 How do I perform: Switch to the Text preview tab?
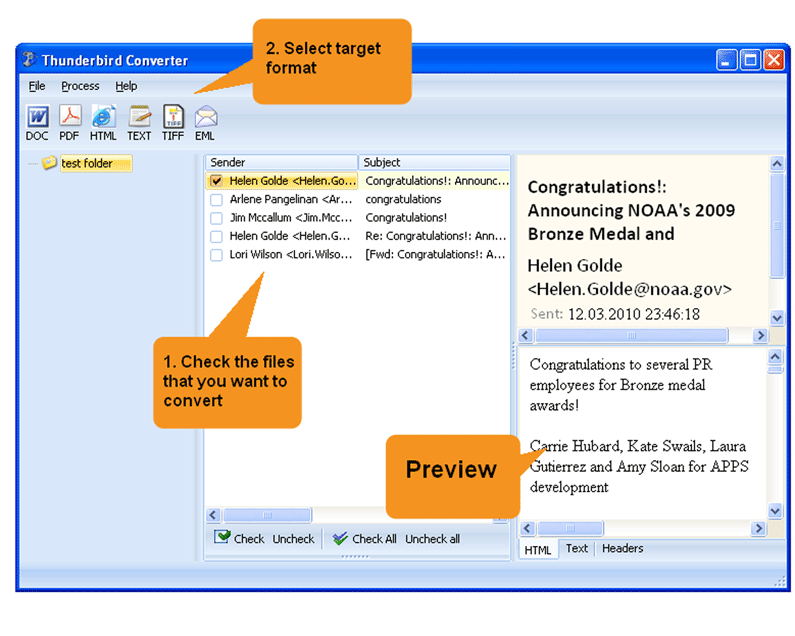[577, 549]
